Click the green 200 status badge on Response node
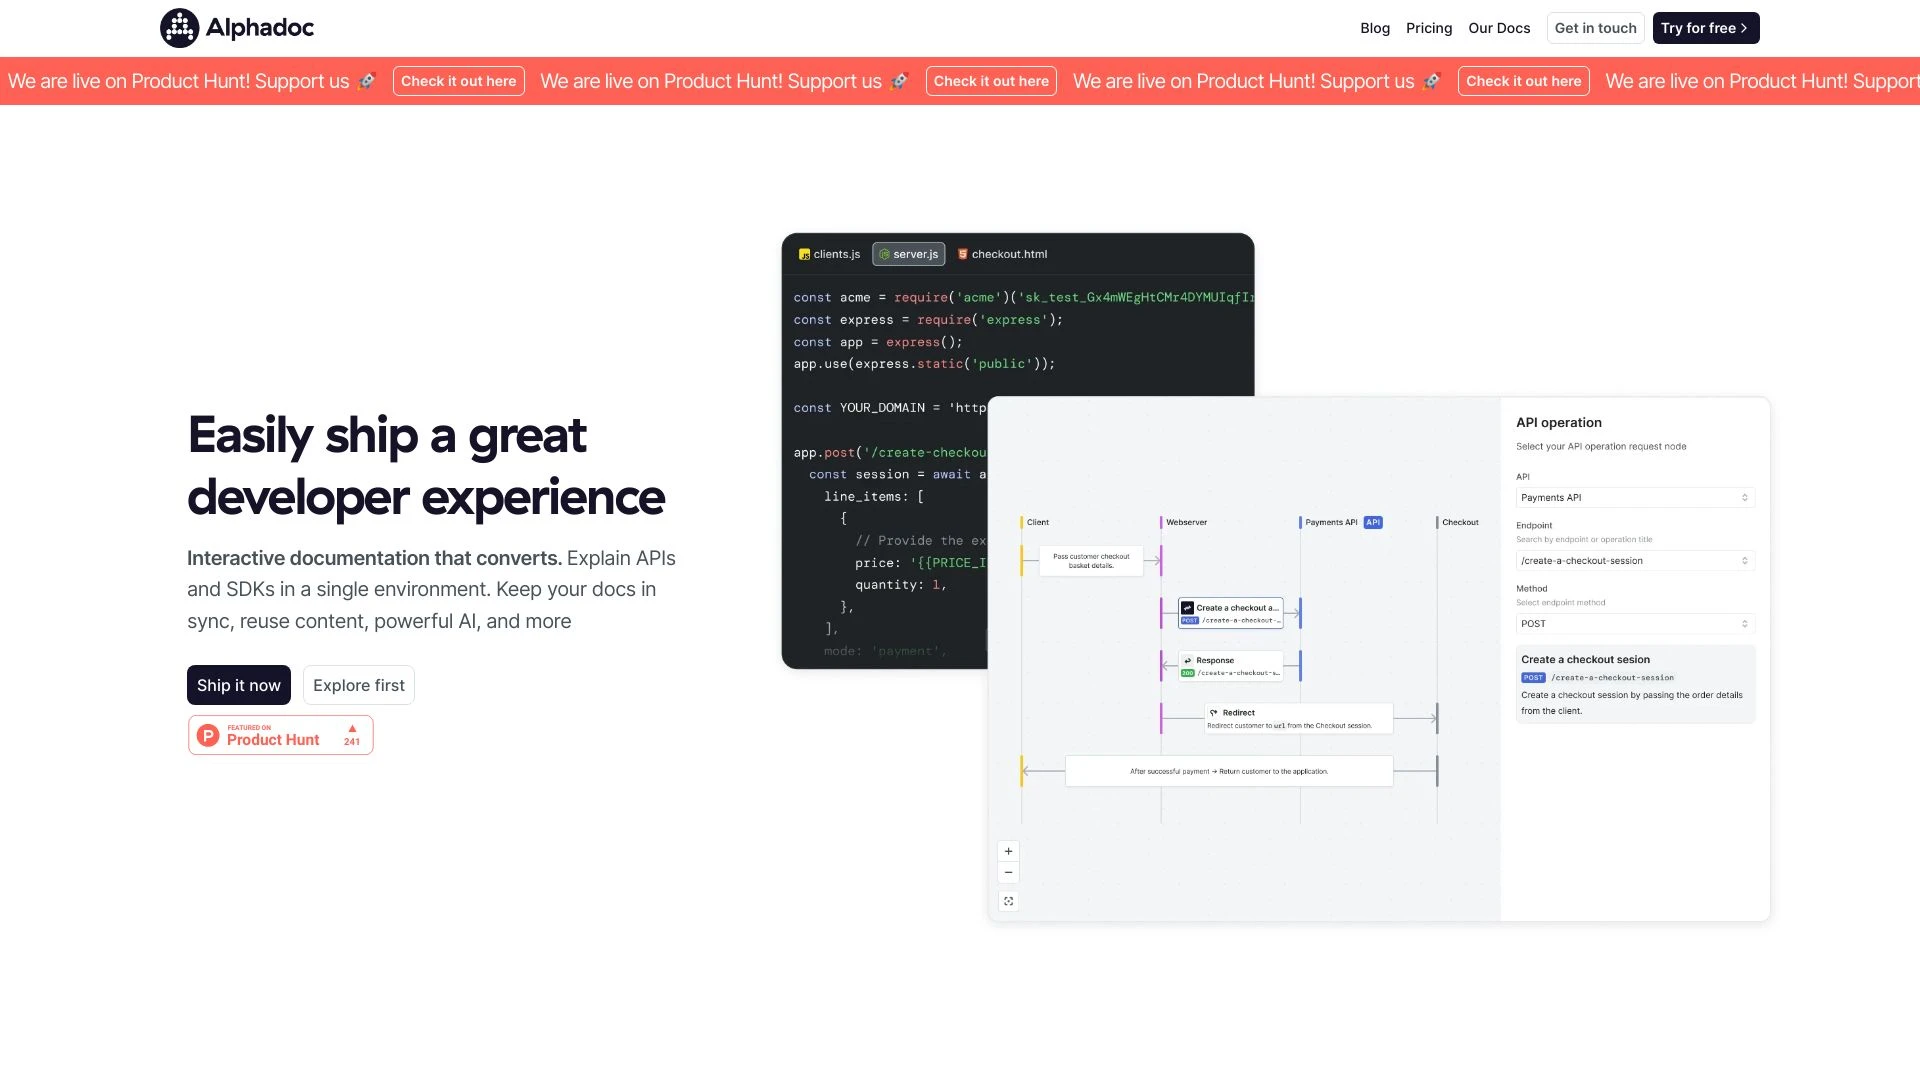 pyautogui.click(x=1187, y=672)
